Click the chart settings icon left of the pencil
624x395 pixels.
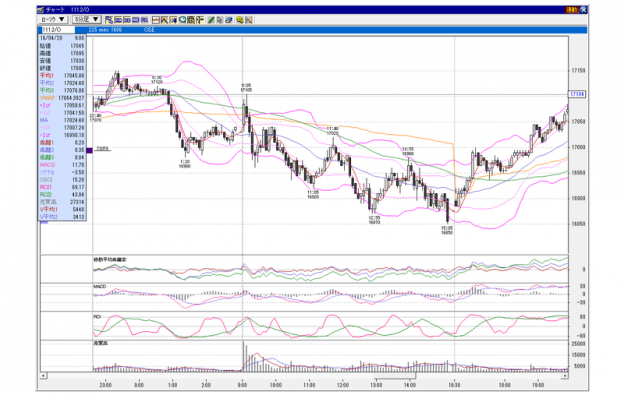200,20
